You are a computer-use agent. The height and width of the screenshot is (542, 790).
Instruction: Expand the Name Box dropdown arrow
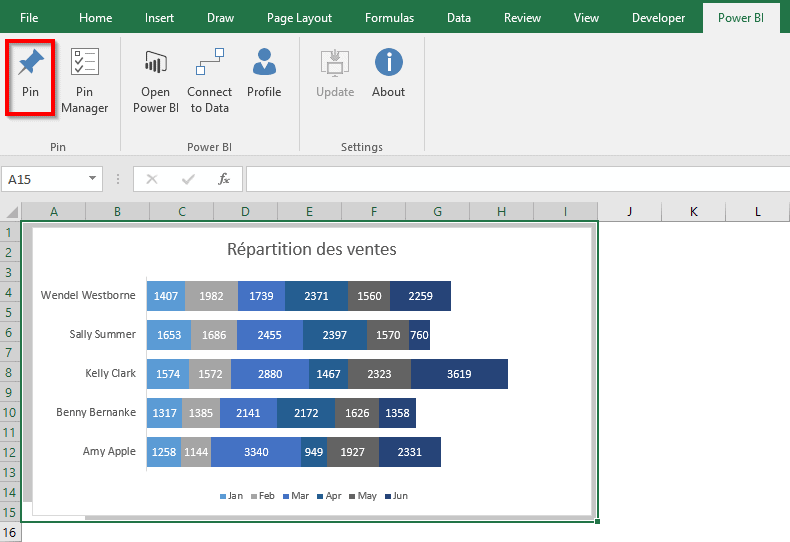[93, 179]
